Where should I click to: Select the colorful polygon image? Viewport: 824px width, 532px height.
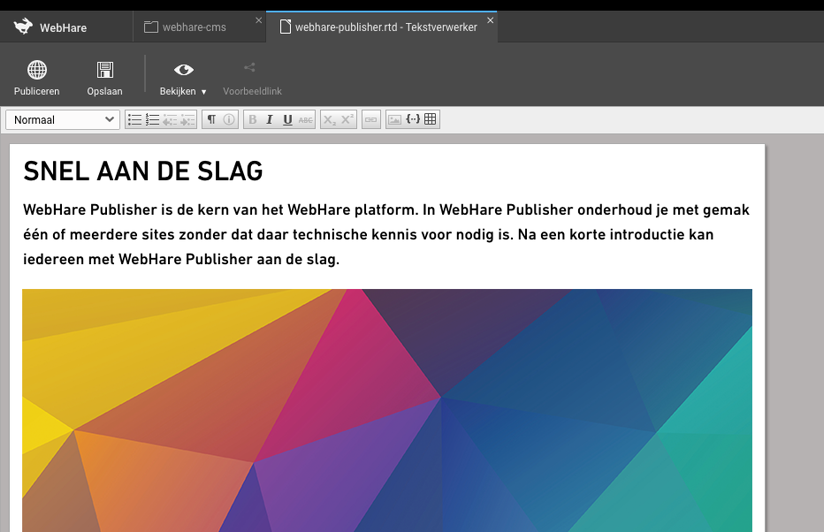point(387,410)
